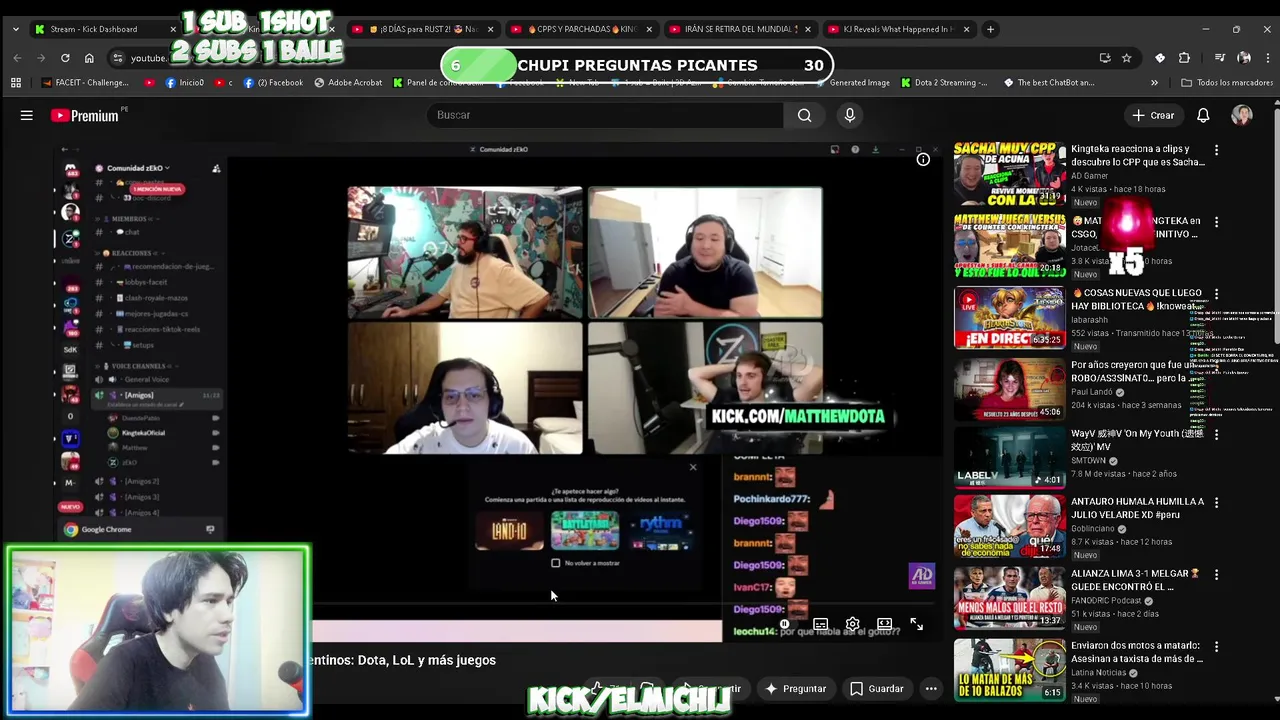Switch the player to theater mode
Viewport: 1280px width, 720px height.
(884, 624)
